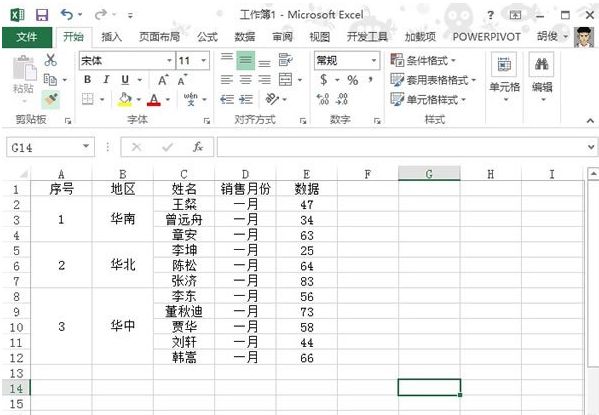The width and height of the screenshot is (599, 415).
Task: Expand the Name Box dropdown arrow
Action: pyautogui.click(x=86, y=147)
